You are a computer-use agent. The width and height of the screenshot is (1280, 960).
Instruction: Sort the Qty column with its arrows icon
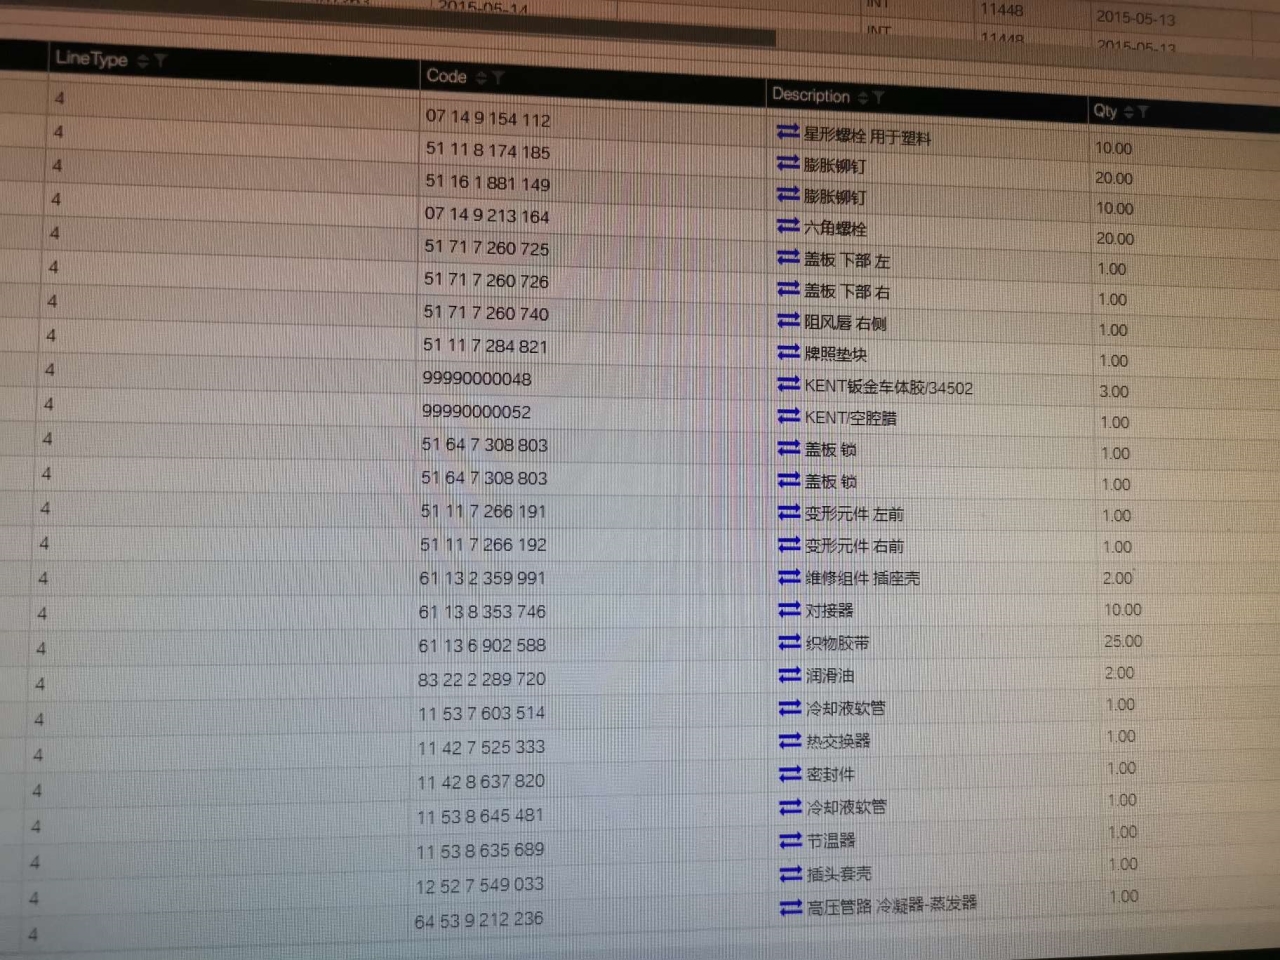(1128, 112)
